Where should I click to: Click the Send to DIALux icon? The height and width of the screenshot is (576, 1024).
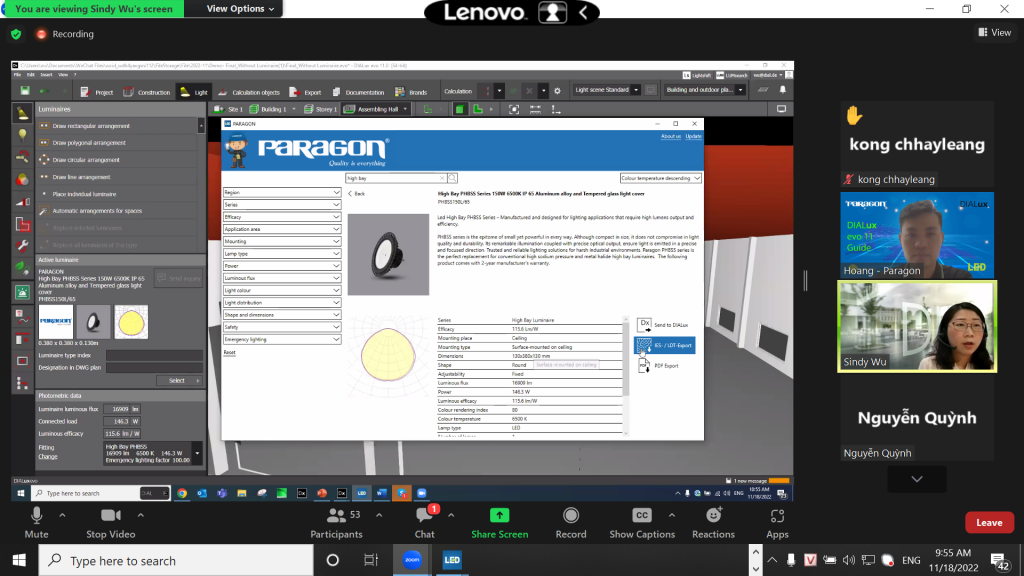645,325
